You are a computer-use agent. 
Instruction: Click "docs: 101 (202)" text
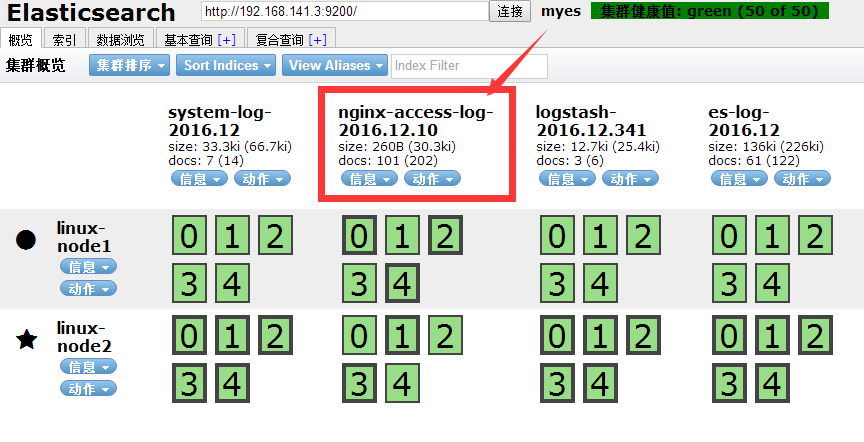click(x=388, y=160)
